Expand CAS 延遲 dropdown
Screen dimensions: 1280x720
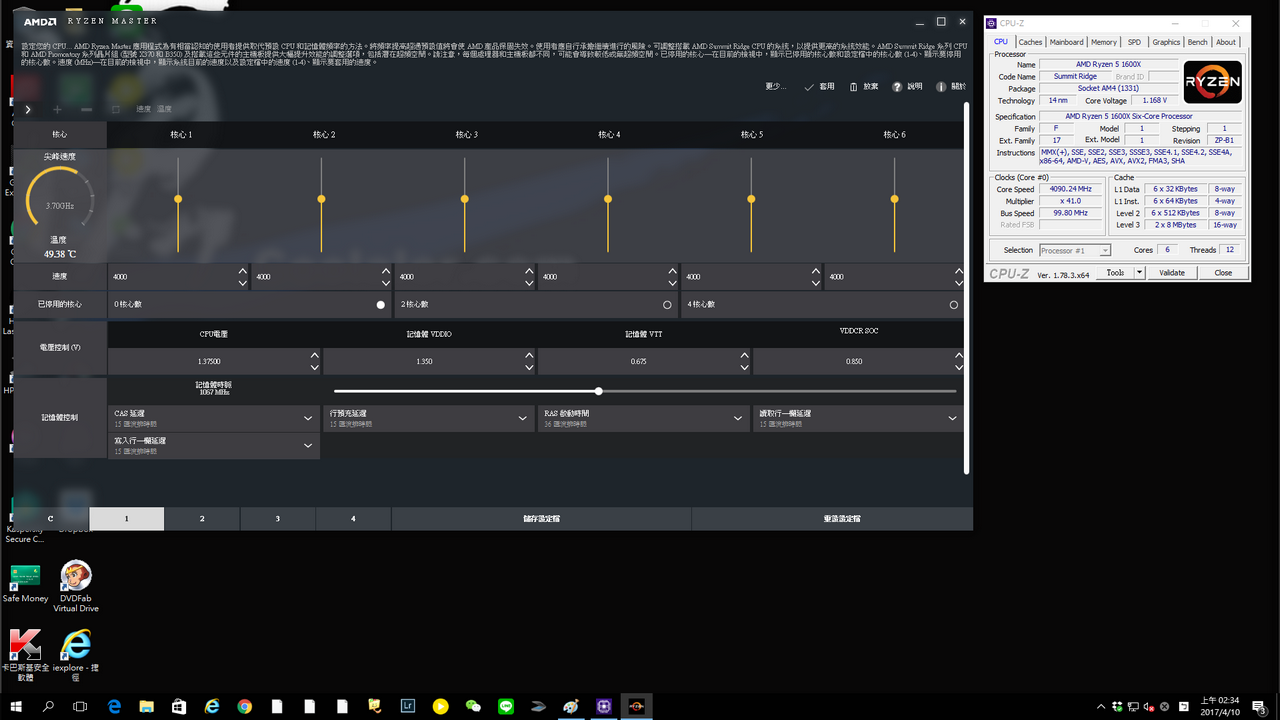pyautogui.click(x=308, y=418)
